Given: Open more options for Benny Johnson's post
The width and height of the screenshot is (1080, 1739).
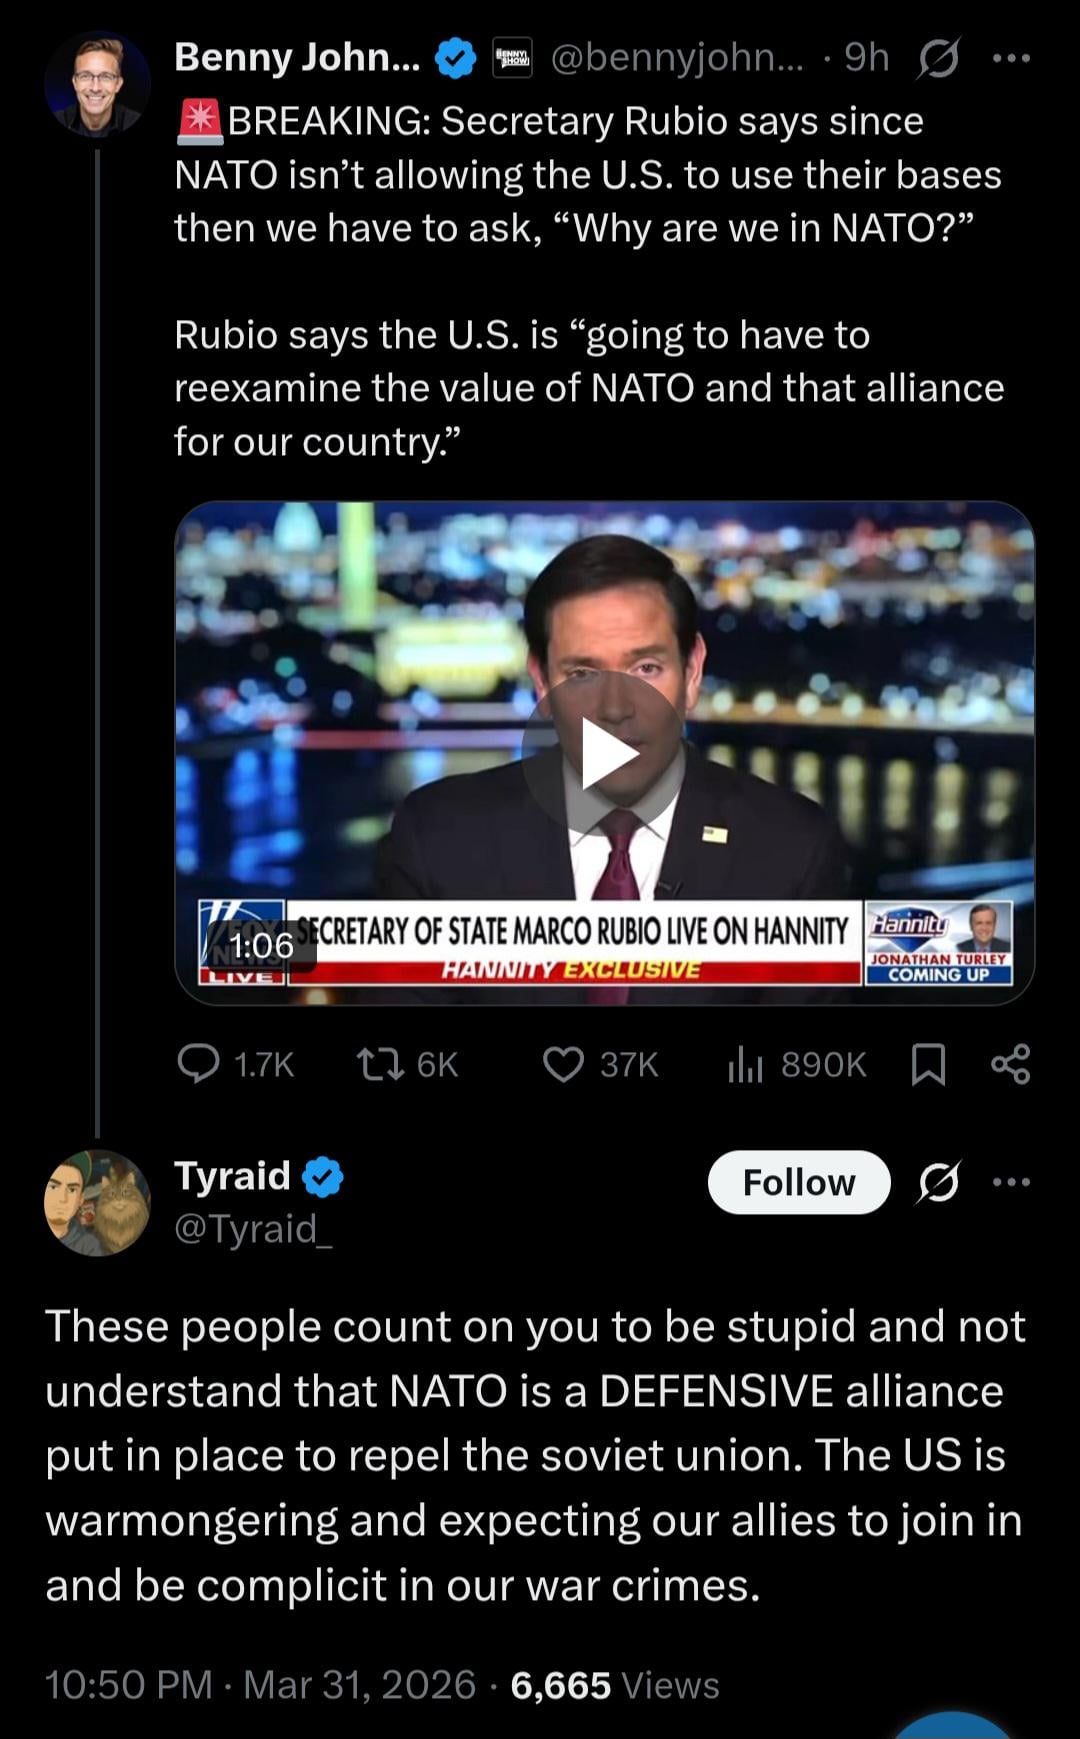Looking at the screenshot, I should [x=1011, y=59].
